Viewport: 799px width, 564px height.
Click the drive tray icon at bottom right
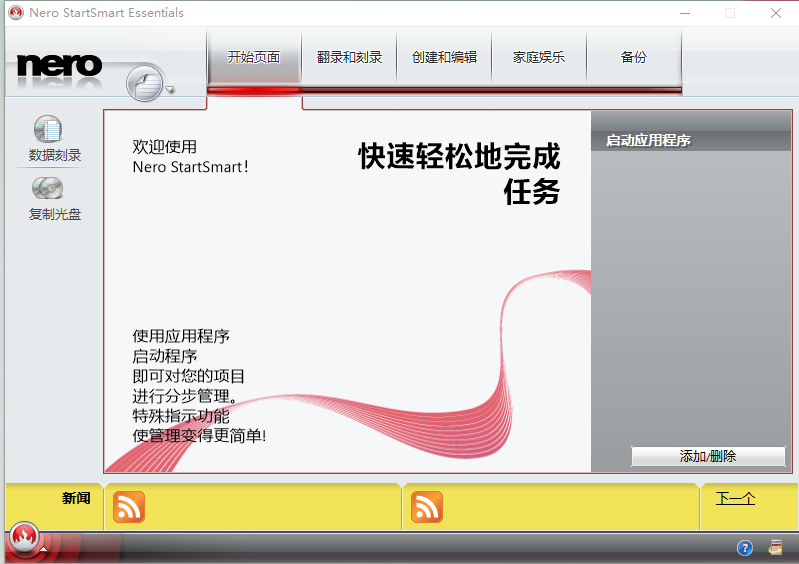click(776, 547)
